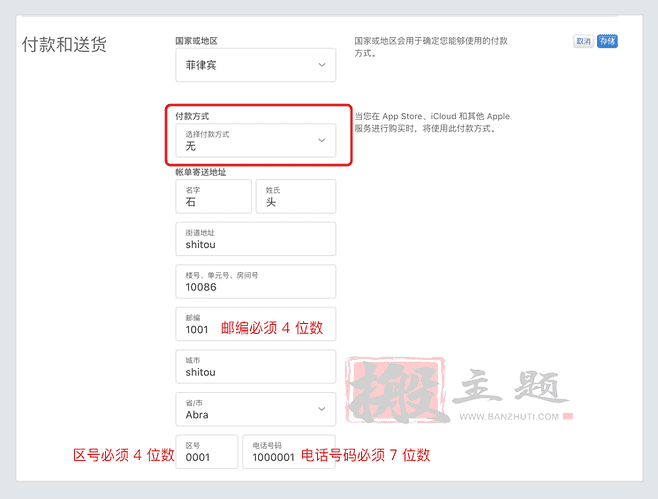Image resolution: width=658 pixels, height=499 pixels.
Task: Click the 城市 city field
Action: 256,366
